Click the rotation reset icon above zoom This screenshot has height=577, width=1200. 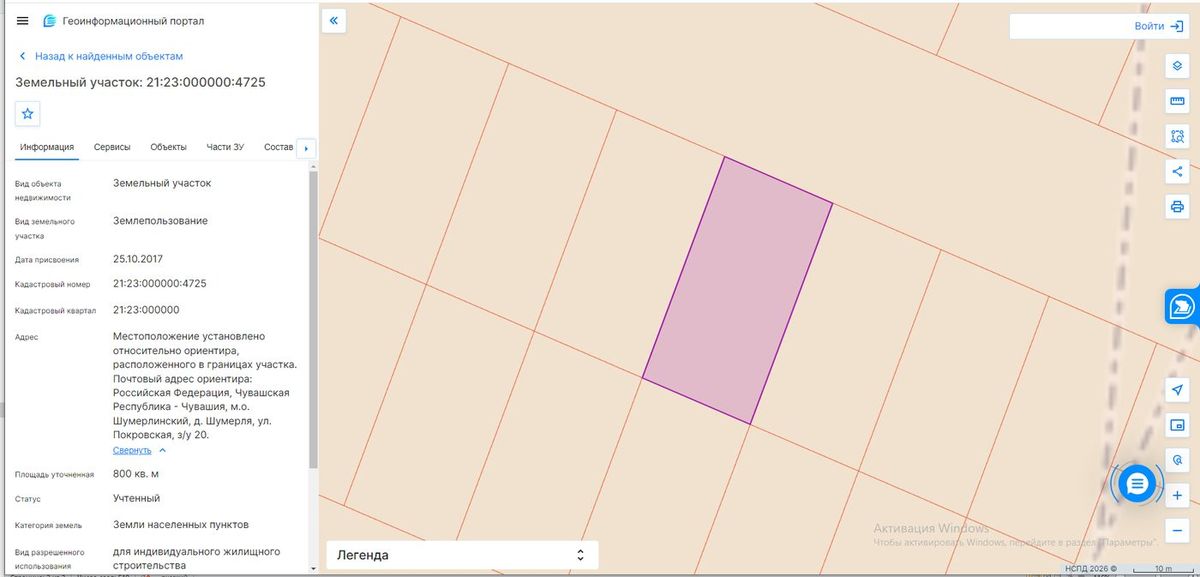1177,460
